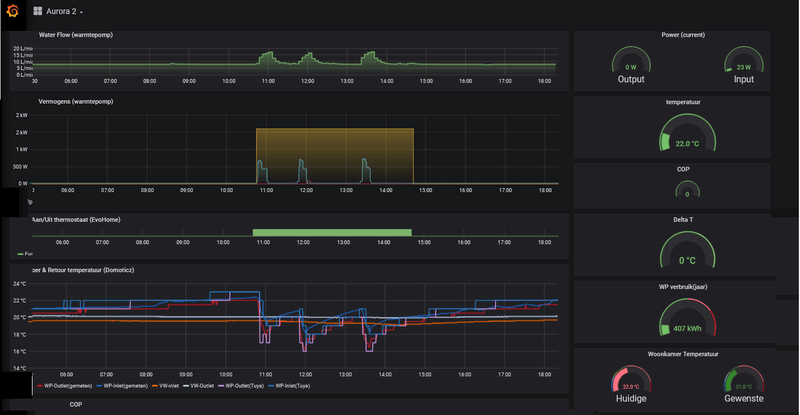Open the Water Flow (warmtepomp) panel title menu
Viewport: 800px width, 415px height.
pos(76,35)
